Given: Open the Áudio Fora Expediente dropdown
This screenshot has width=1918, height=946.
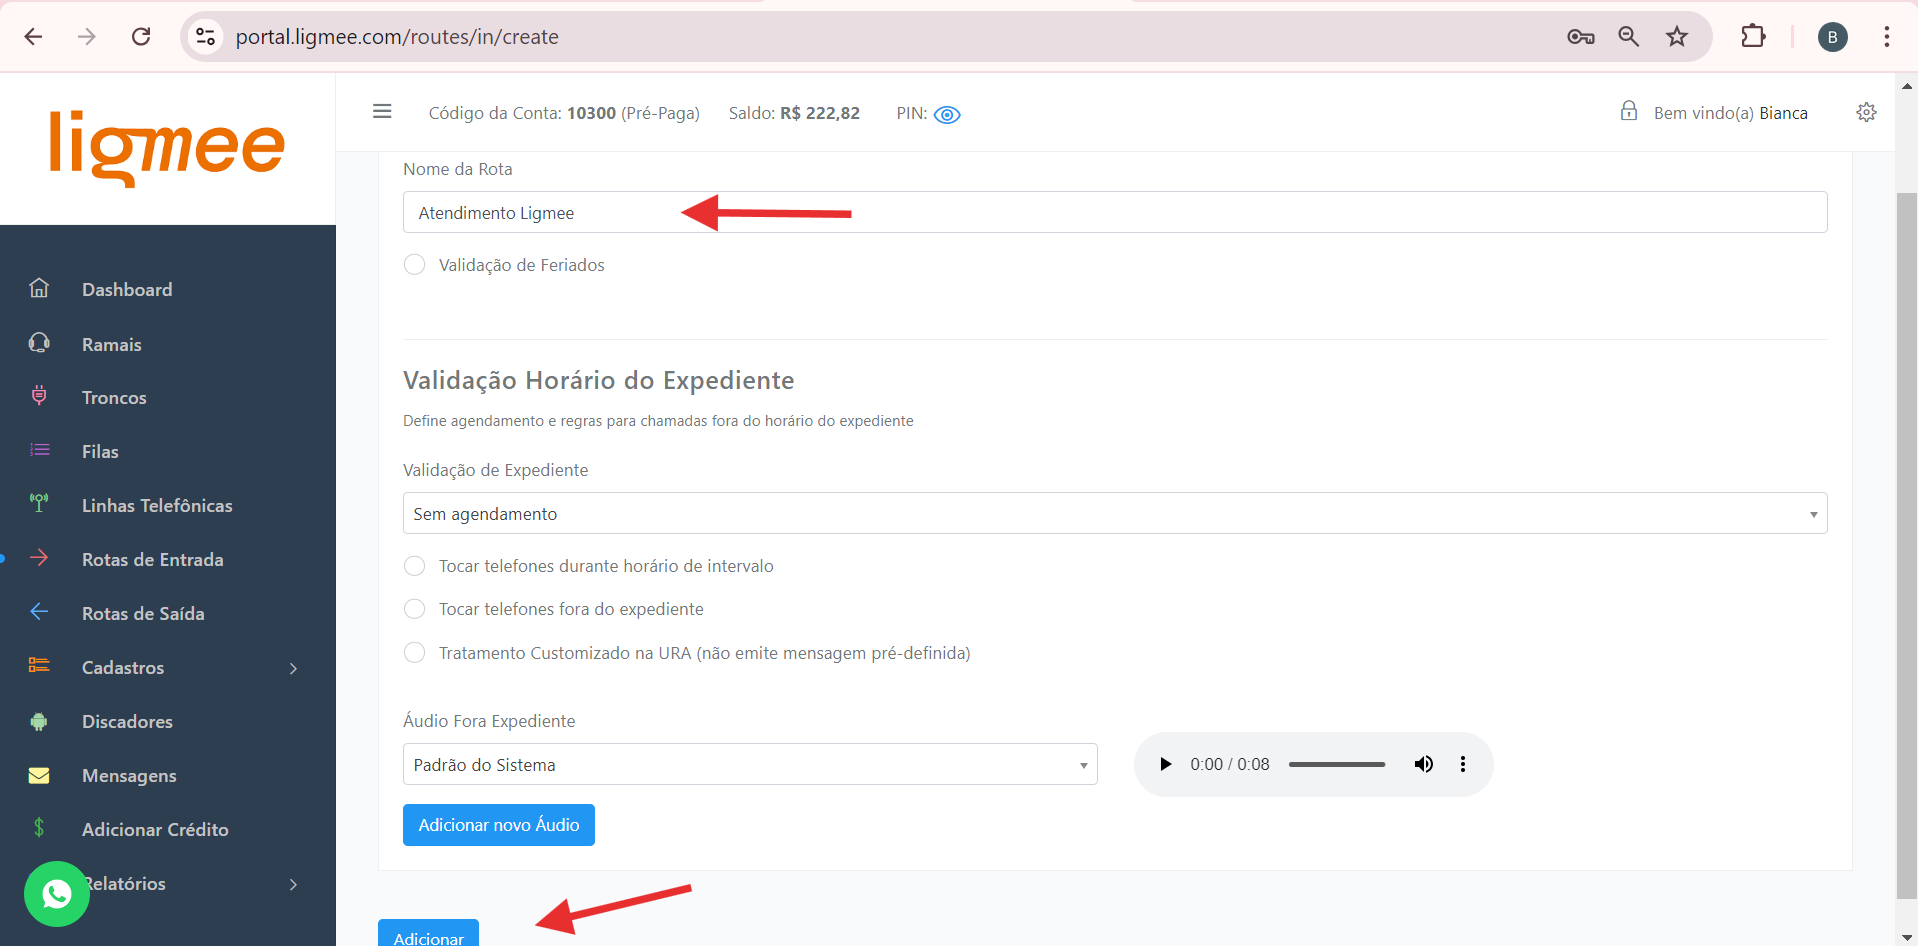Looking at the screenshot, I should (750, 765).
